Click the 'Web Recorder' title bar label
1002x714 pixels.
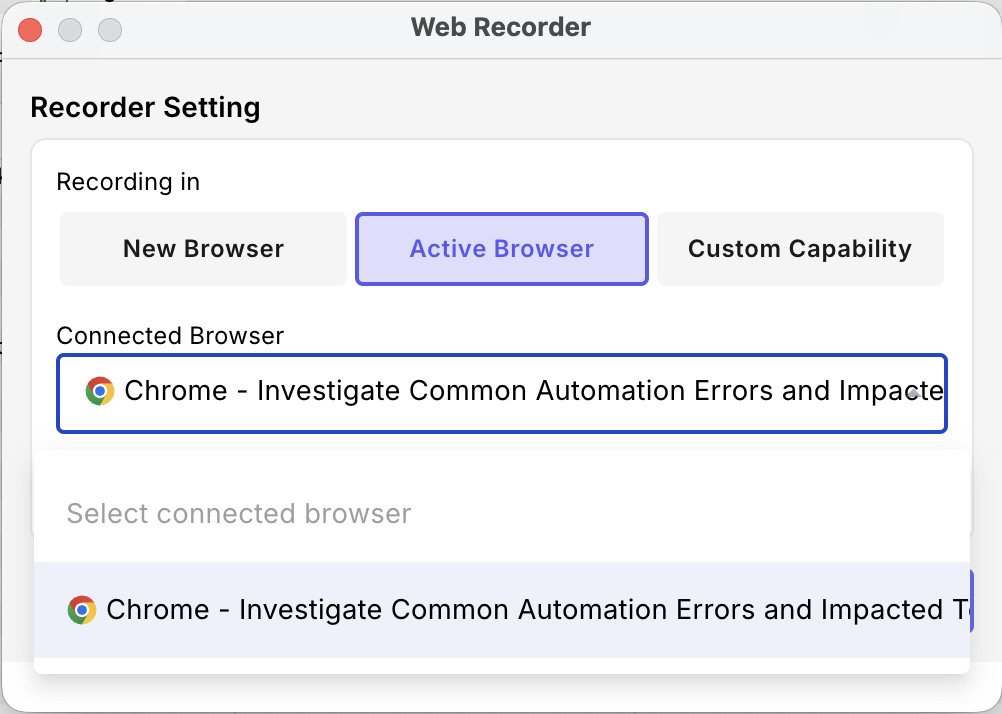(501, 27)
